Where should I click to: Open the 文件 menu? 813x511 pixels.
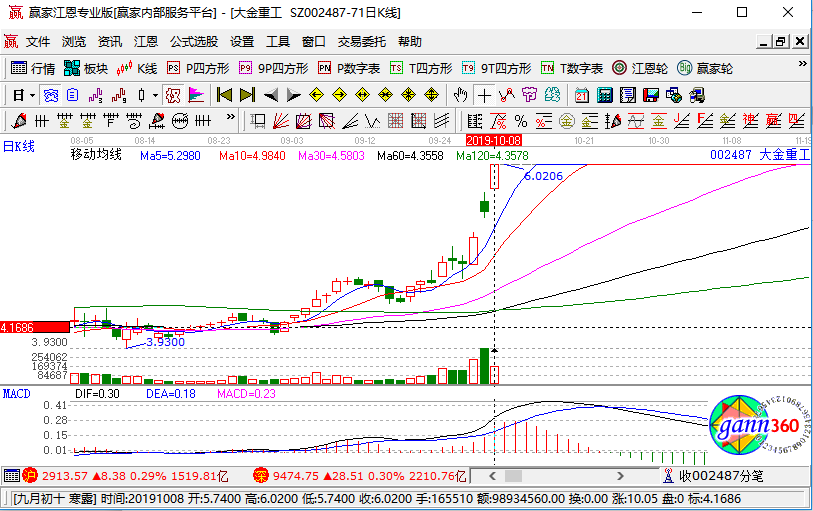(x=38, y=41)
